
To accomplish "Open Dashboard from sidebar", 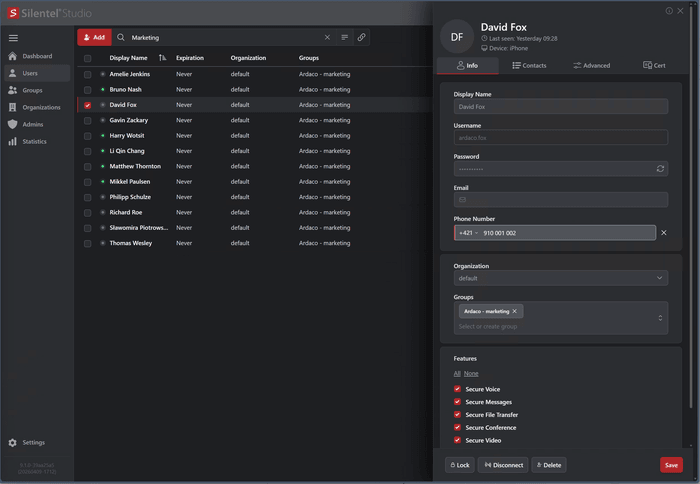I will (37, 56).
